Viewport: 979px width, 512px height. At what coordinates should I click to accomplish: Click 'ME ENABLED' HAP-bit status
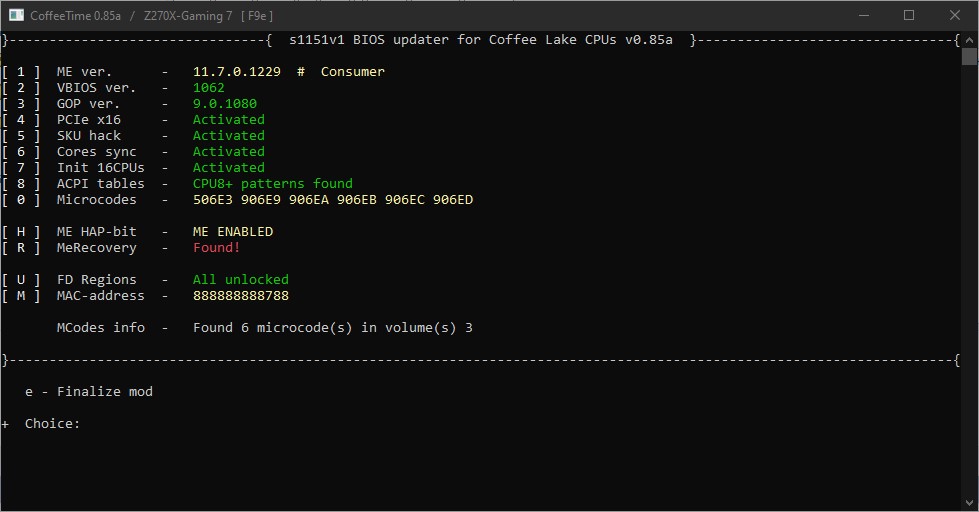233,232
